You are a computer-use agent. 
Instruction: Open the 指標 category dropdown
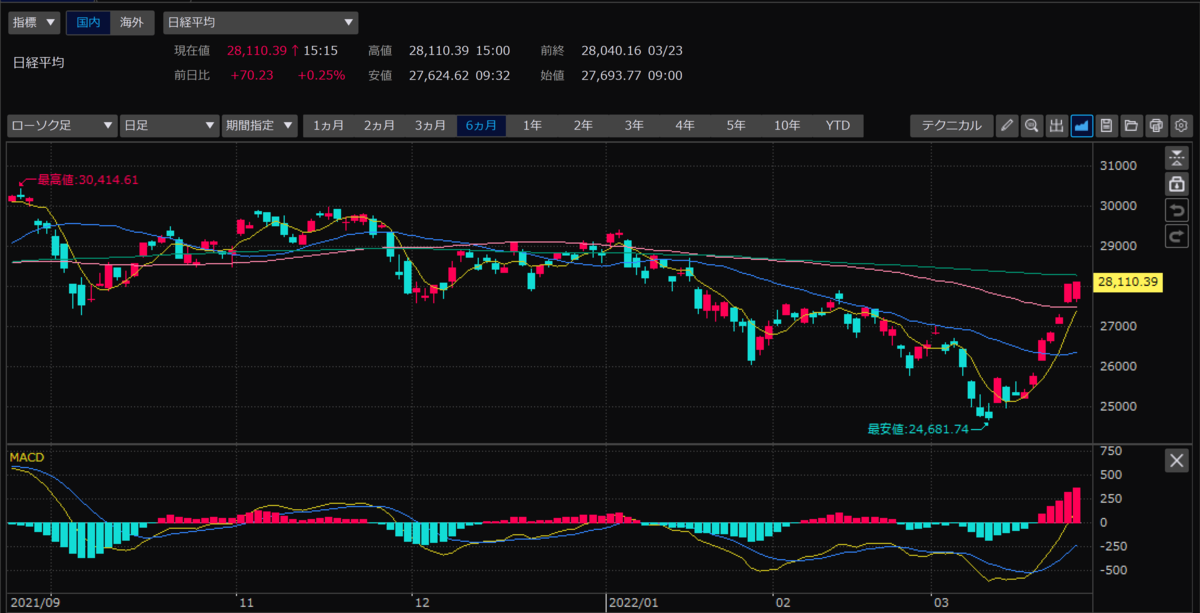34,21
